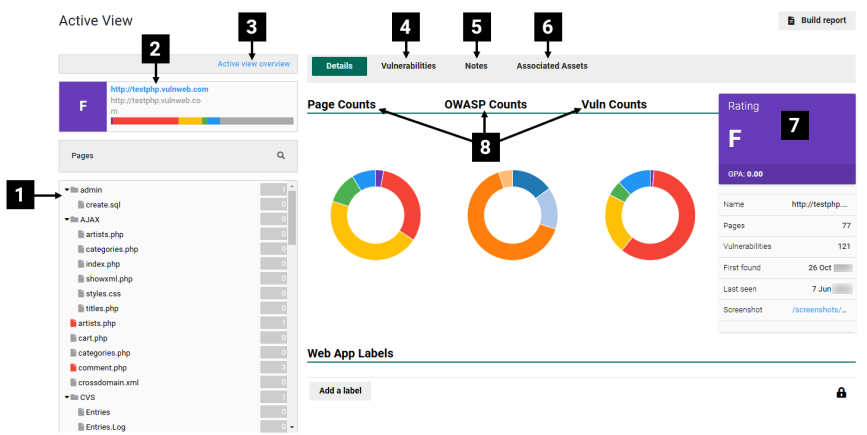The height and width of the screenshot is (435, 867).
Task: Click the AJAX folder icon
Action: coord(74,219)
